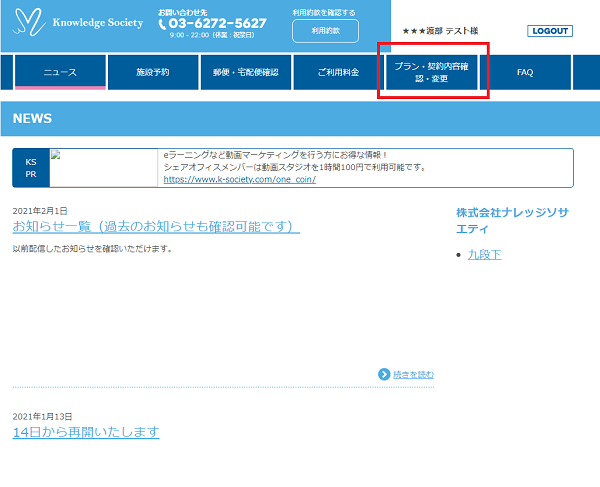Click the Knowledge Society heart logo icon
Screen dimensions: 600x487
(x=30, y=23)
